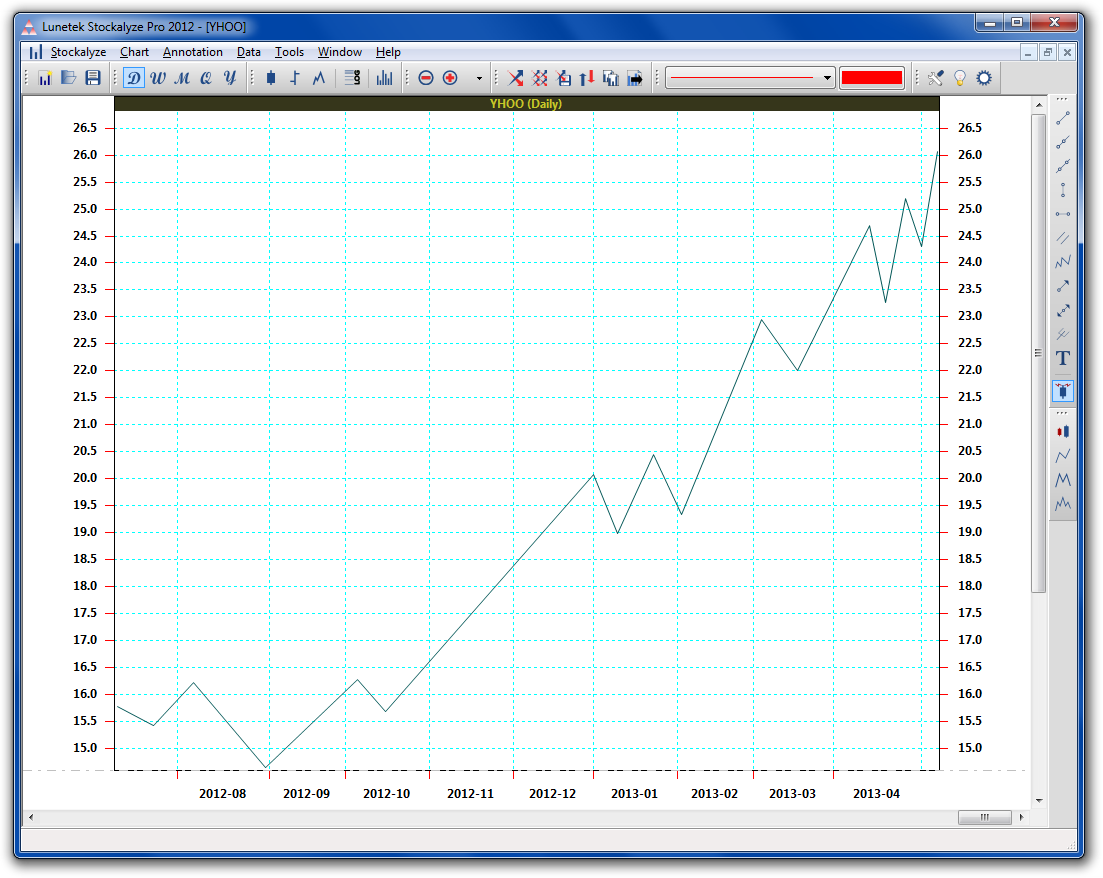Image resolution: width=1103 pixels, height=878 pixels.
Task: Open settings gear icon in toolbar
Action: 984,78
